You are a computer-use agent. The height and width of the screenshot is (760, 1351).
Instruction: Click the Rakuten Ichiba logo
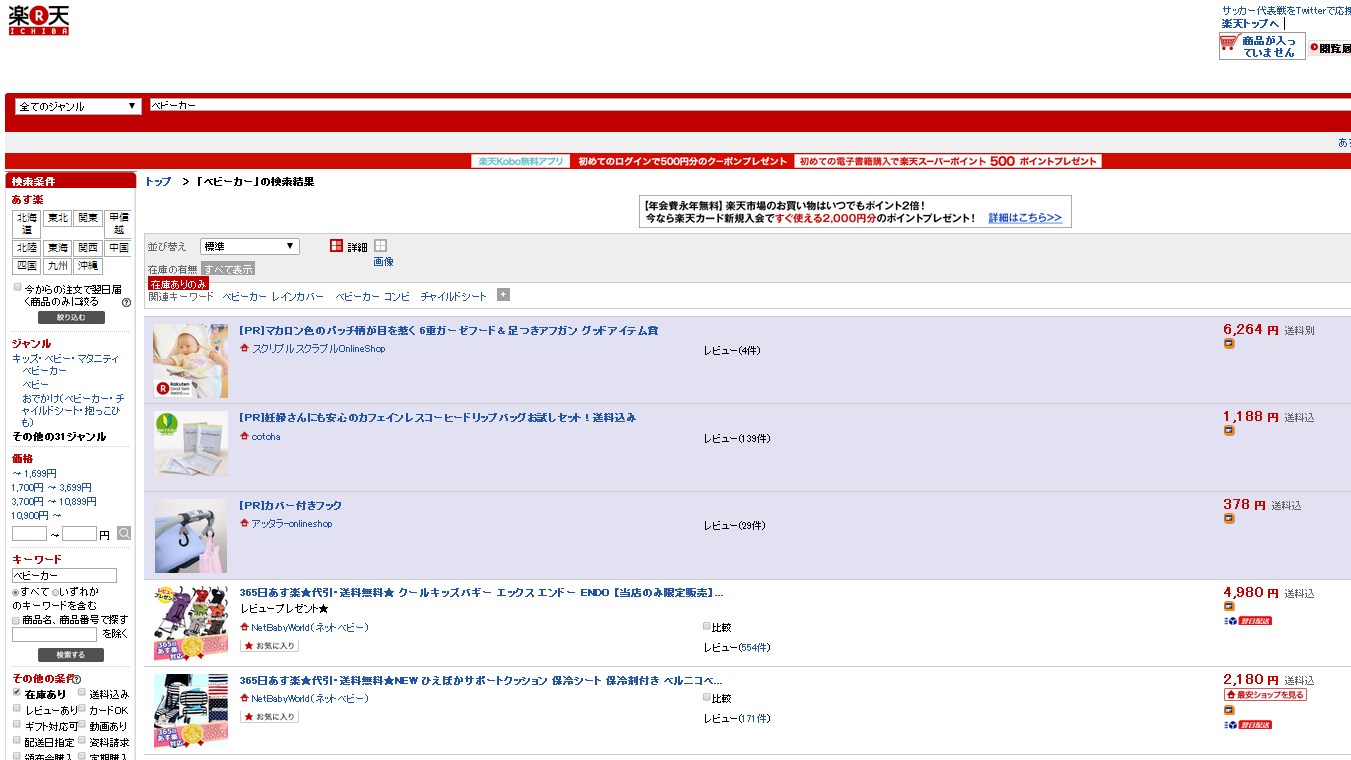(x=39, y=19)
